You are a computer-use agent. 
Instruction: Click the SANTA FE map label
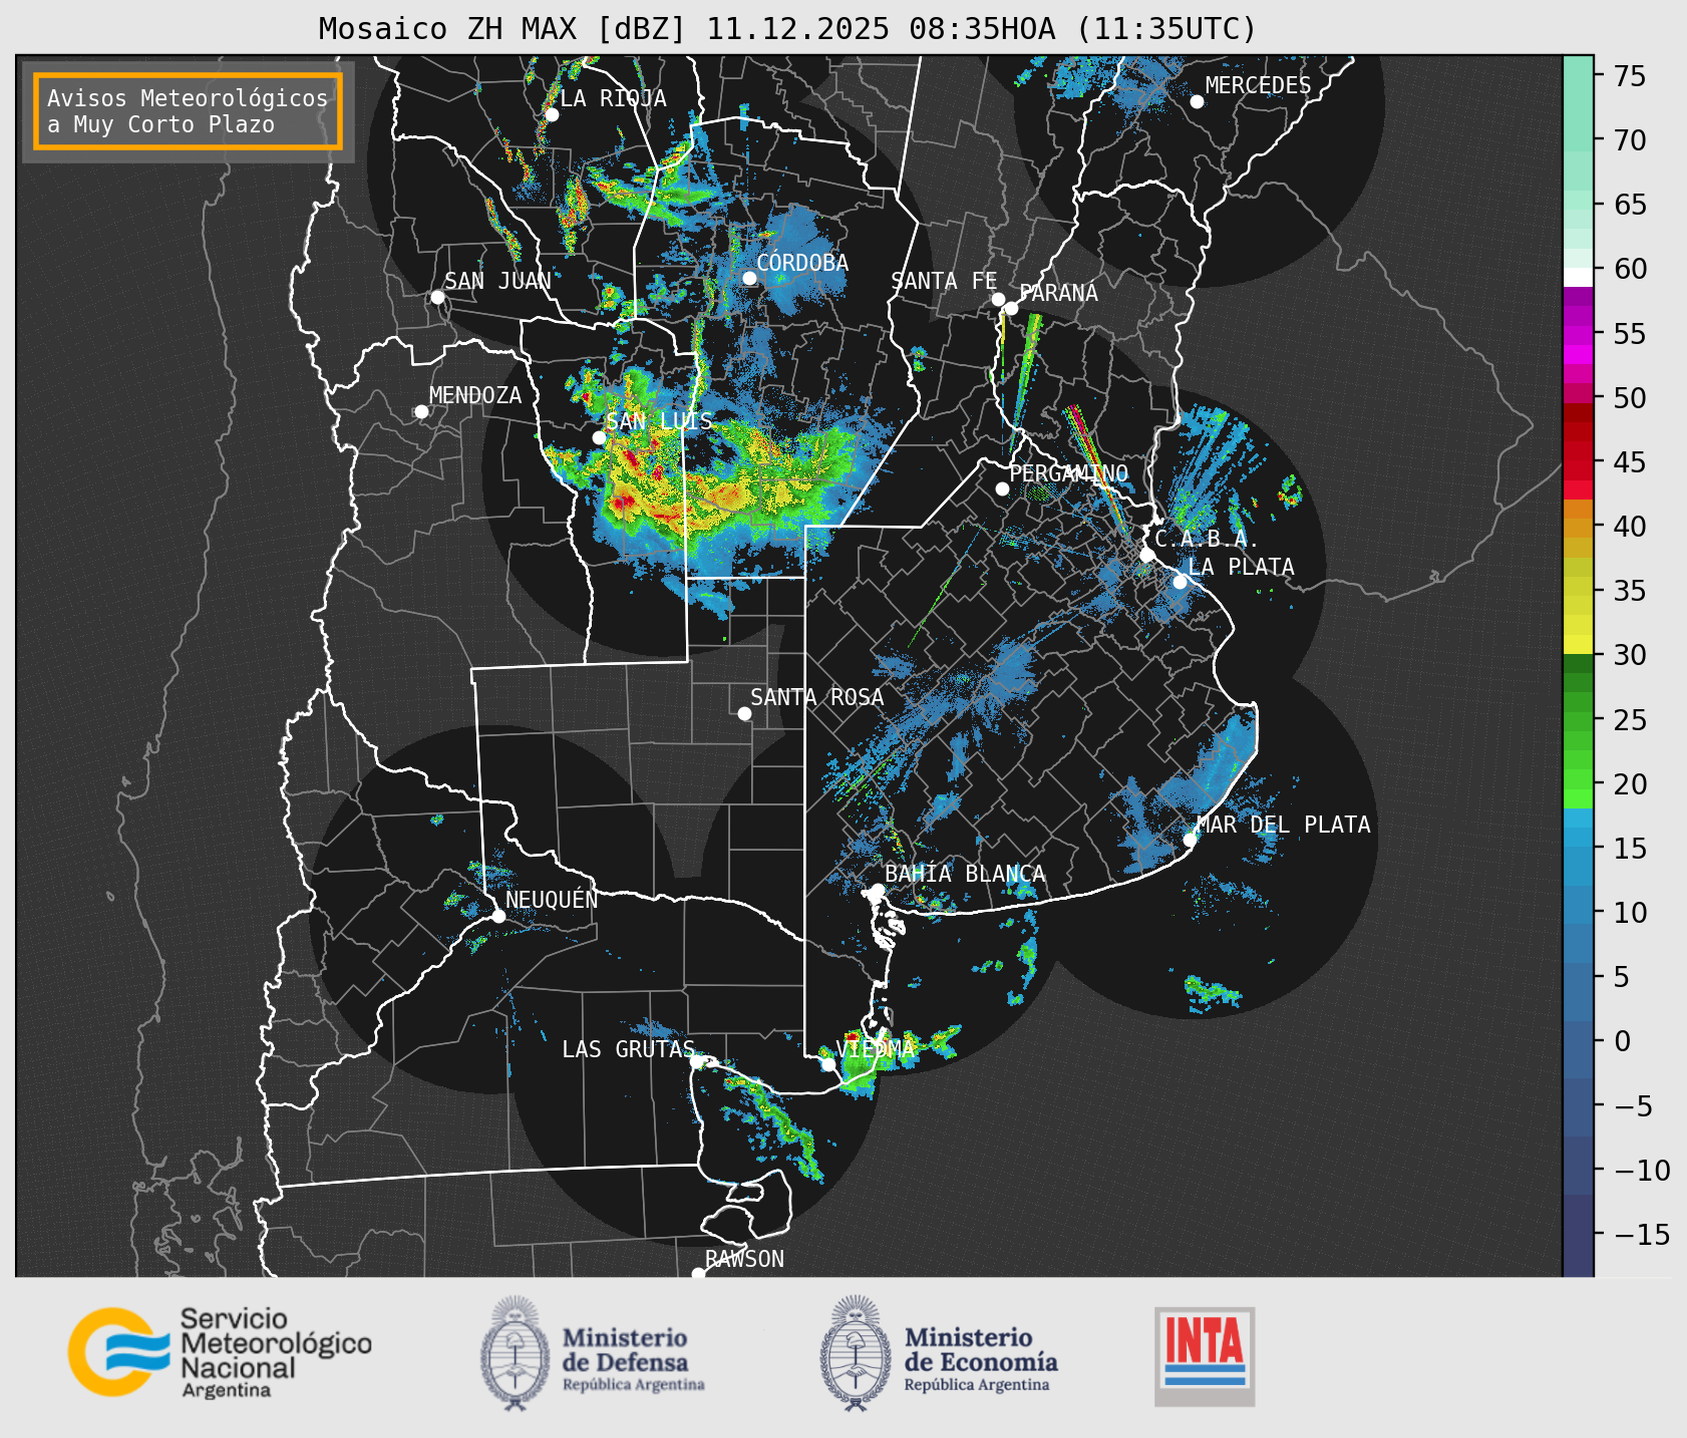(944, 281)
